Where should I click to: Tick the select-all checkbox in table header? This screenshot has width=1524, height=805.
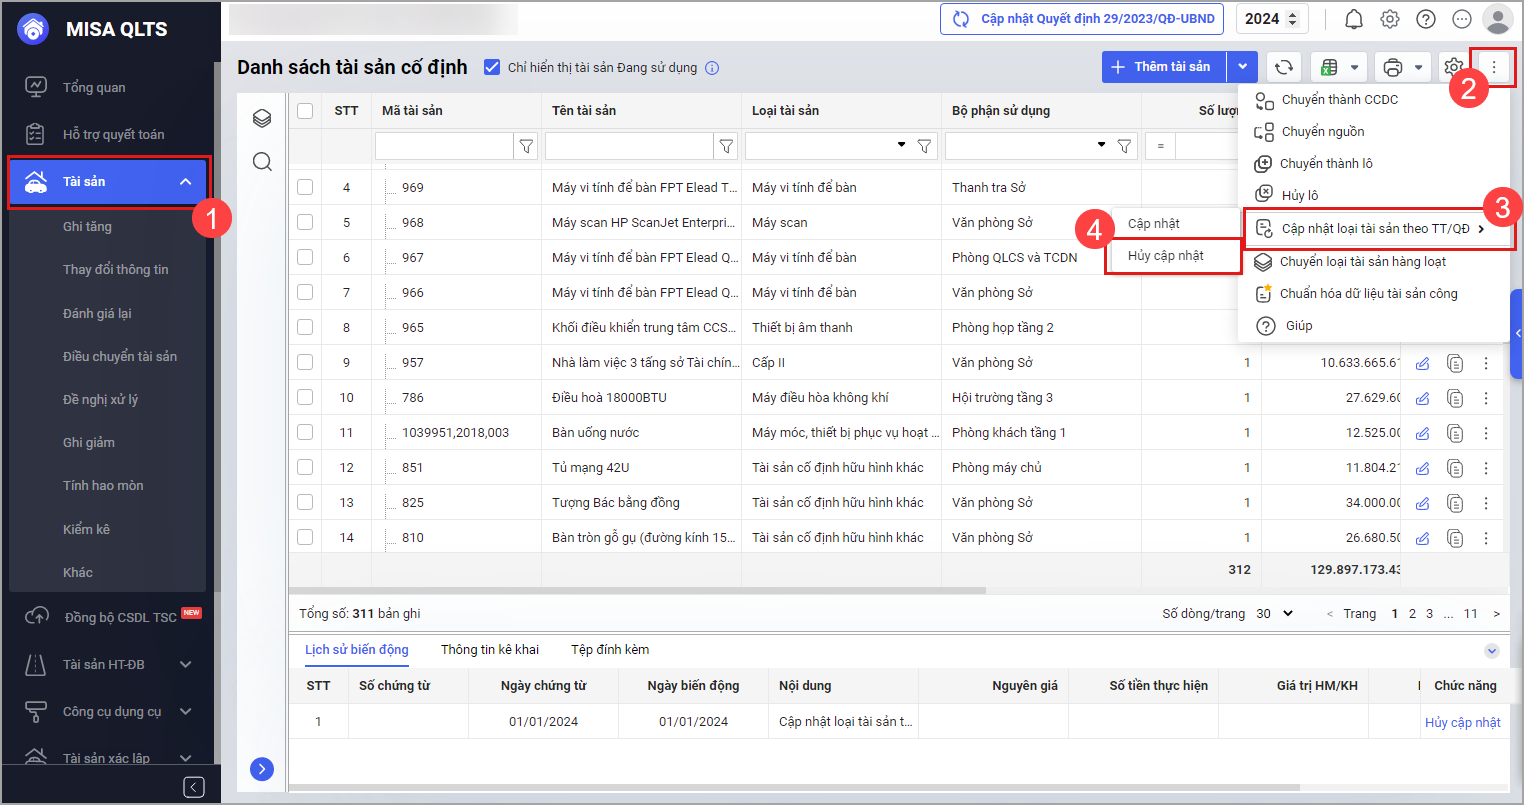(x=305, y=111)
